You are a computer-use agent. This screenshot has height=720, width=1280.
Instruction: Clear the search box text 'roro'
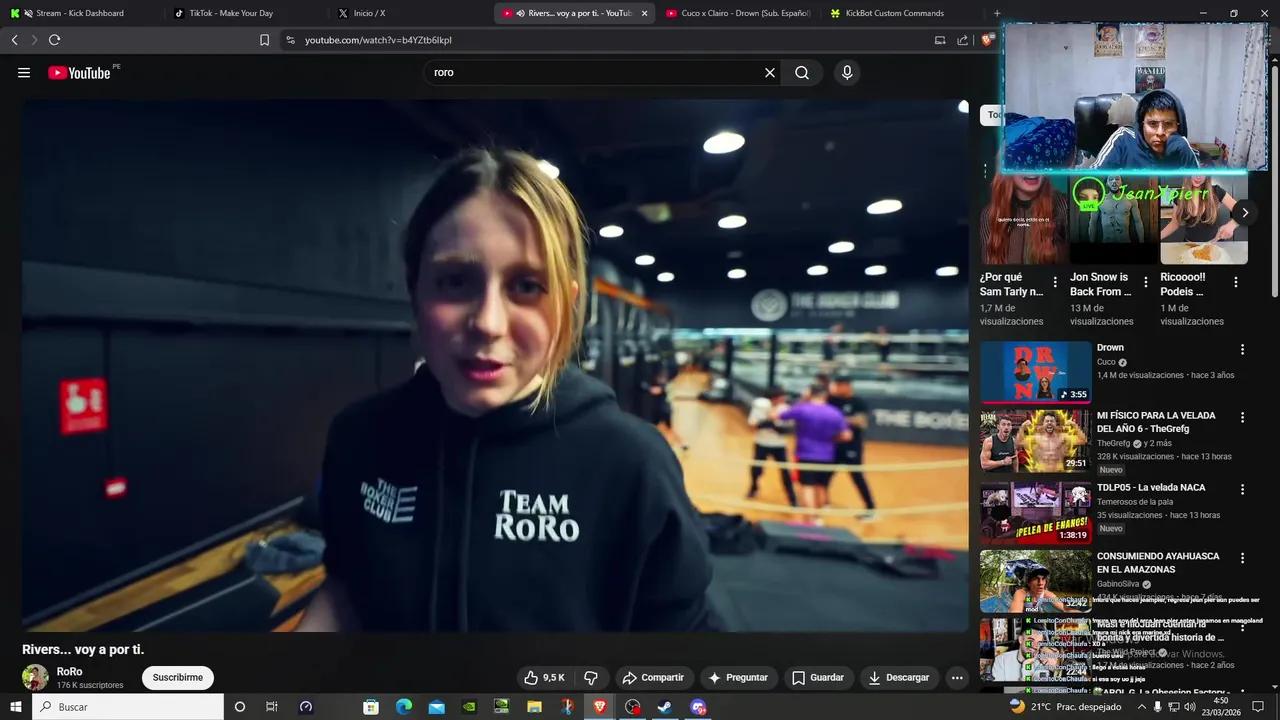770,73
